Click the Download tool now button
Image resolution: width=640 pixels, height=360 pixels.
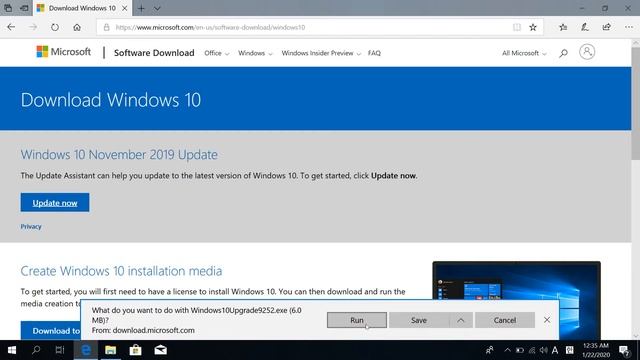click(51, 331)
